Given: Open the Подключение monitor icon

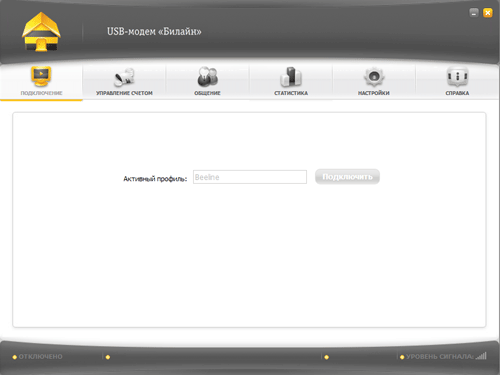Looking at the screenshot, I should tap(41, 76).
